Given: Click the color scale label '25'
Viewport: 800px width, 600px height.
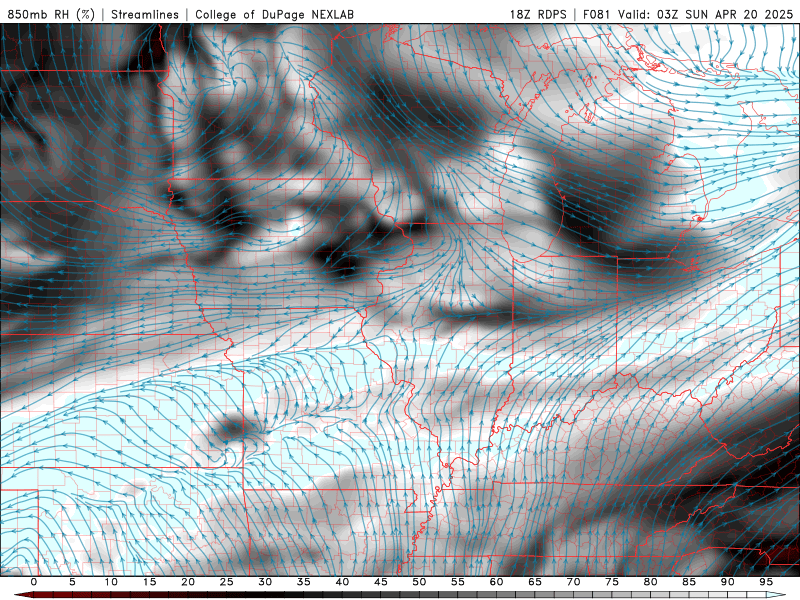Looking at the screenshot, I should (227, 582).
